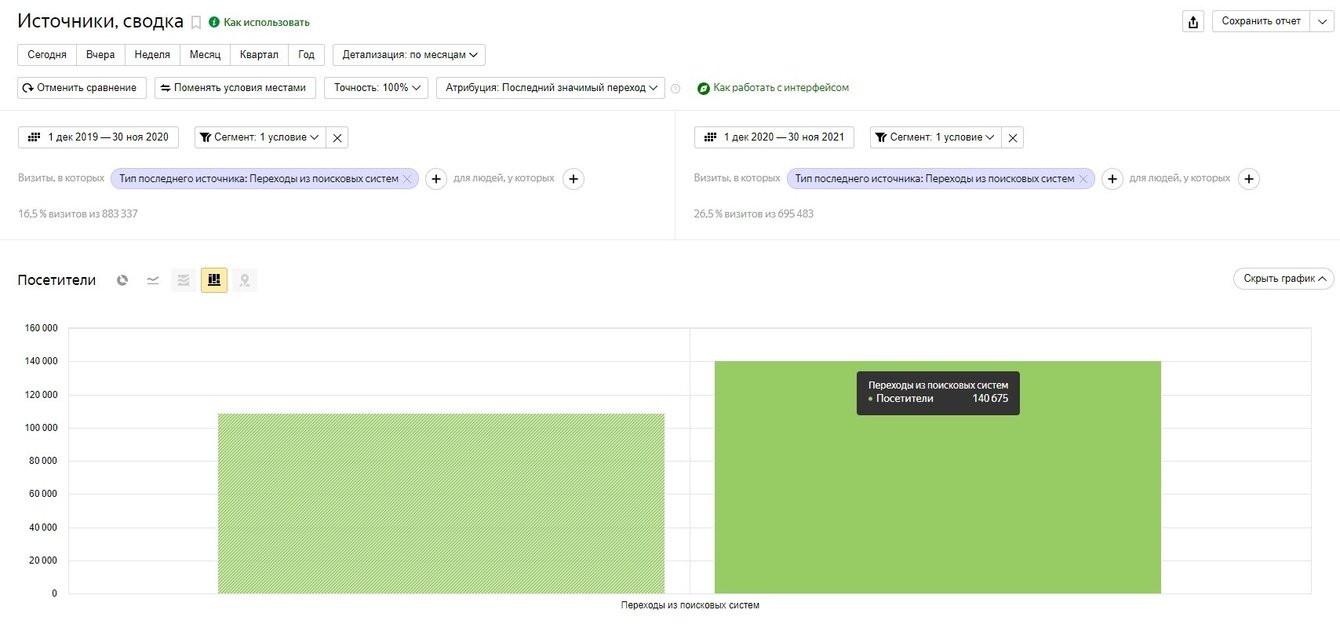Click the help question mark near Атрибуция
1340x628 pixels.
click(x=675, y=88)
